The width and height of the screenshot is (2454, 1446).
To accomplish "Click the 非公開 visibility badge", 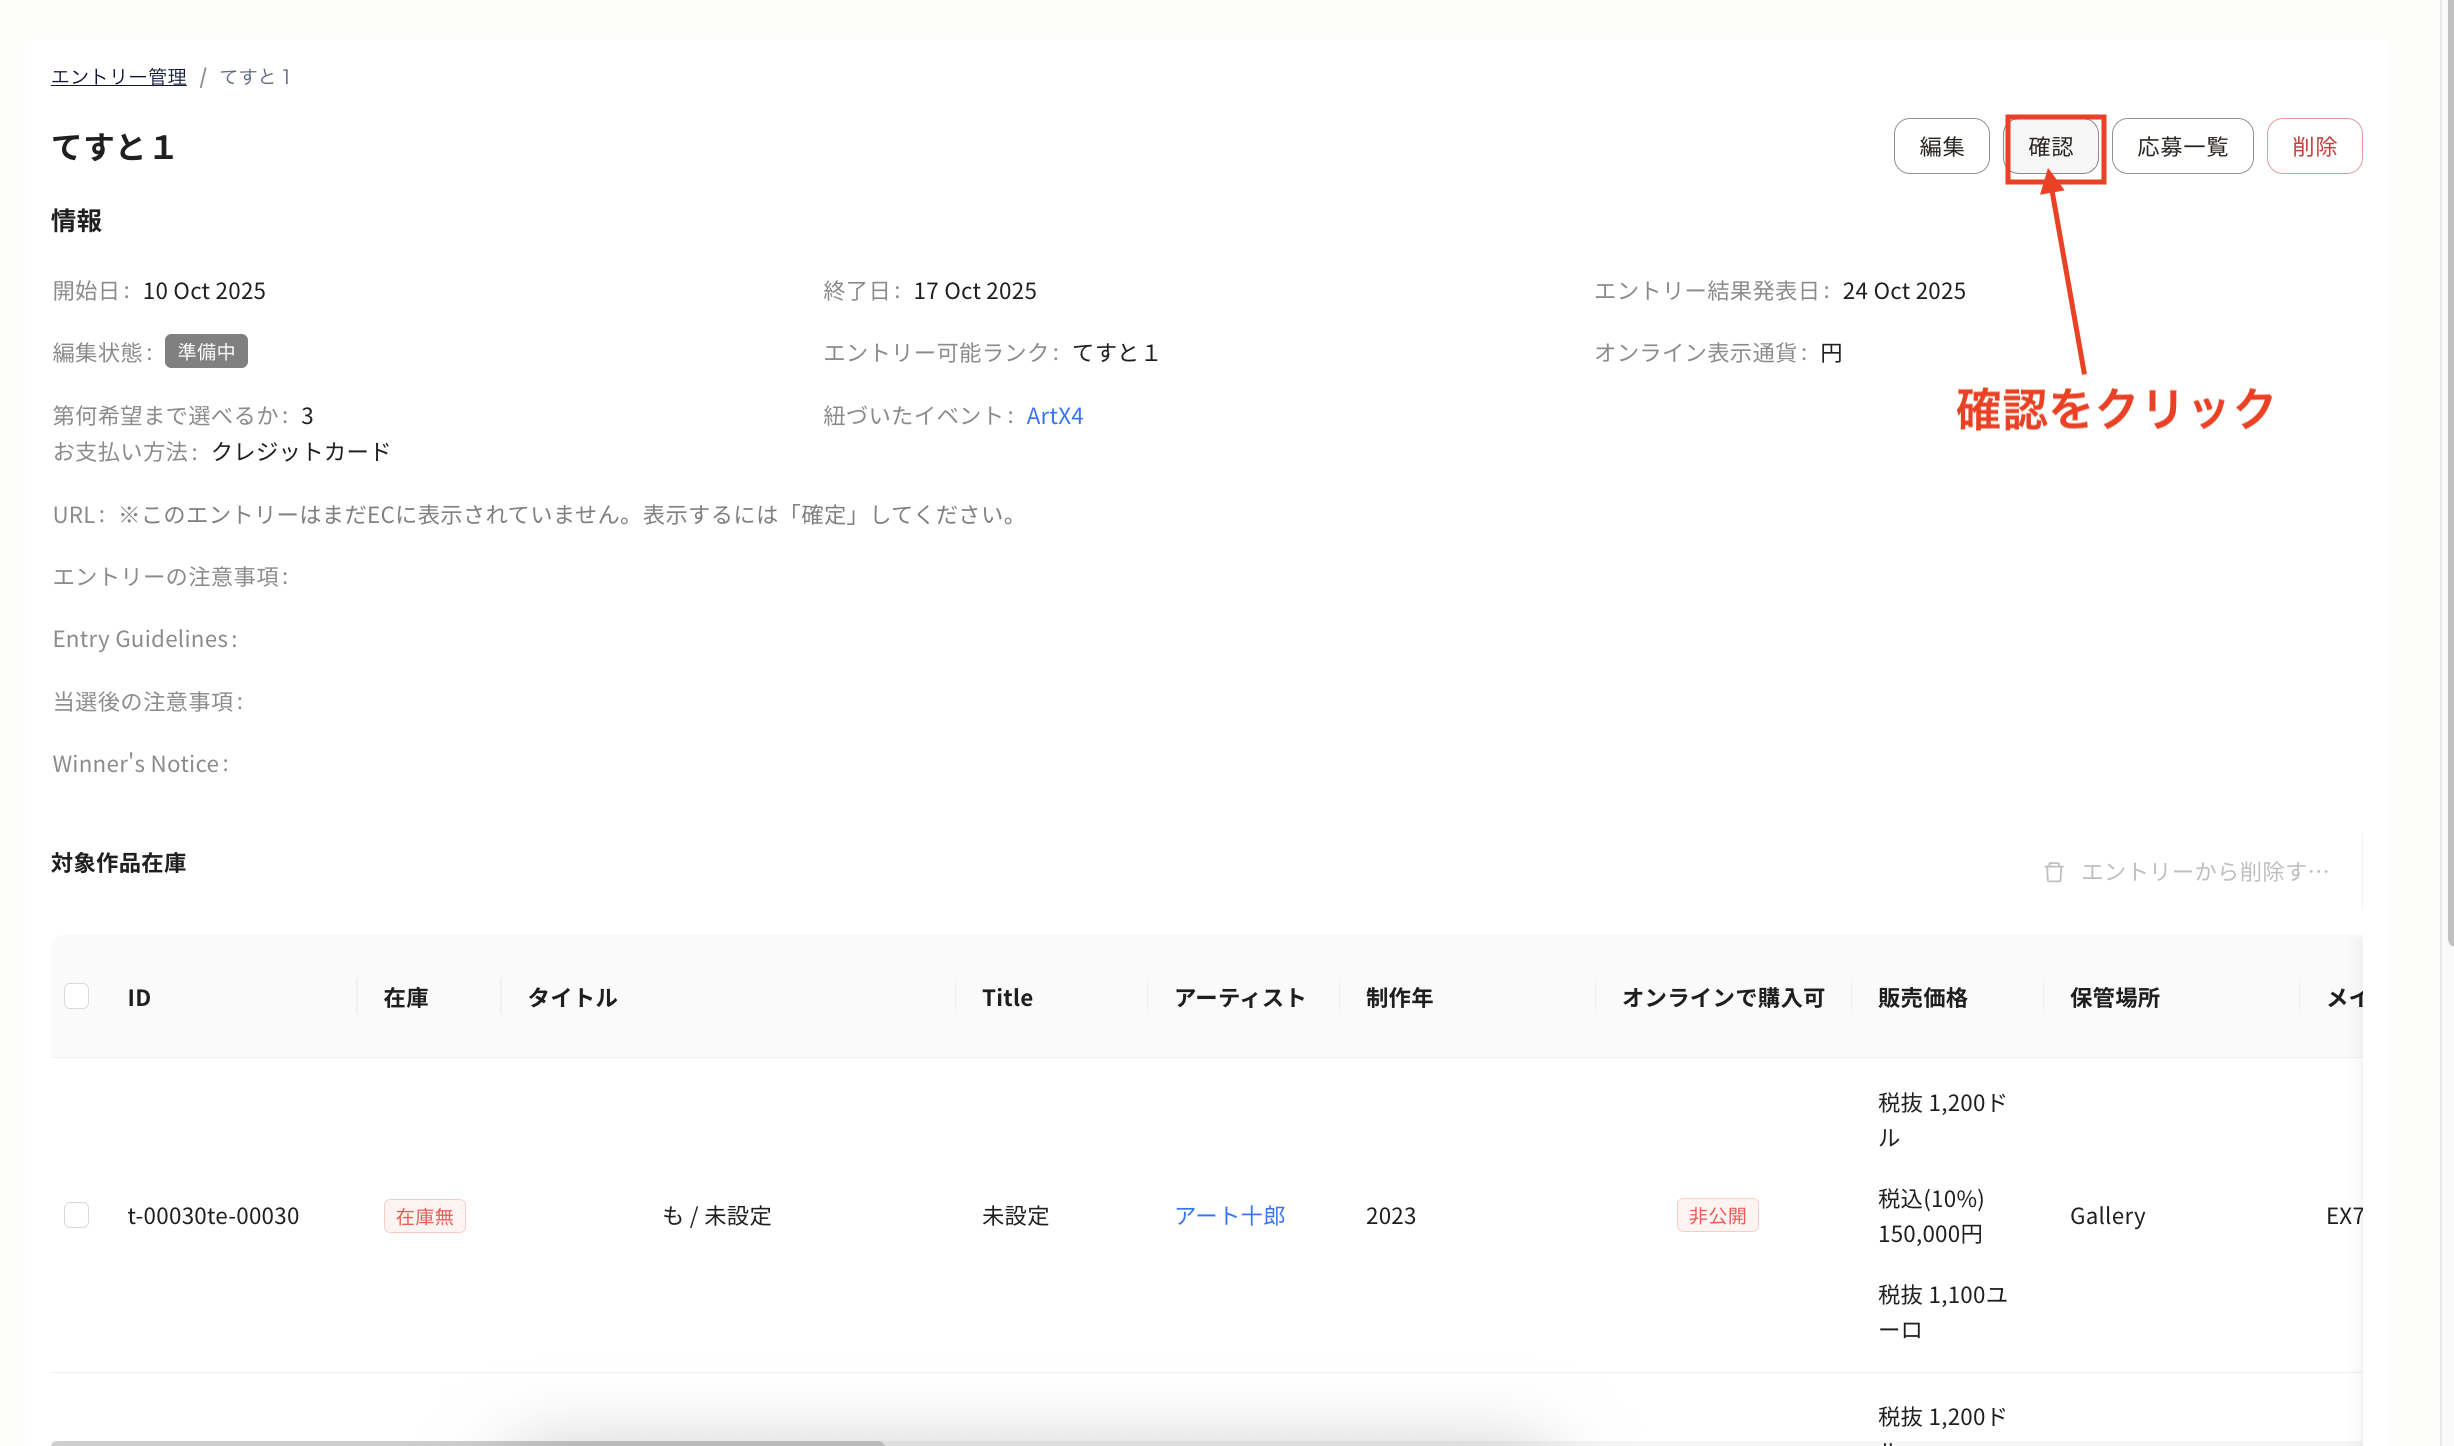I will tap(1717, 1214).
